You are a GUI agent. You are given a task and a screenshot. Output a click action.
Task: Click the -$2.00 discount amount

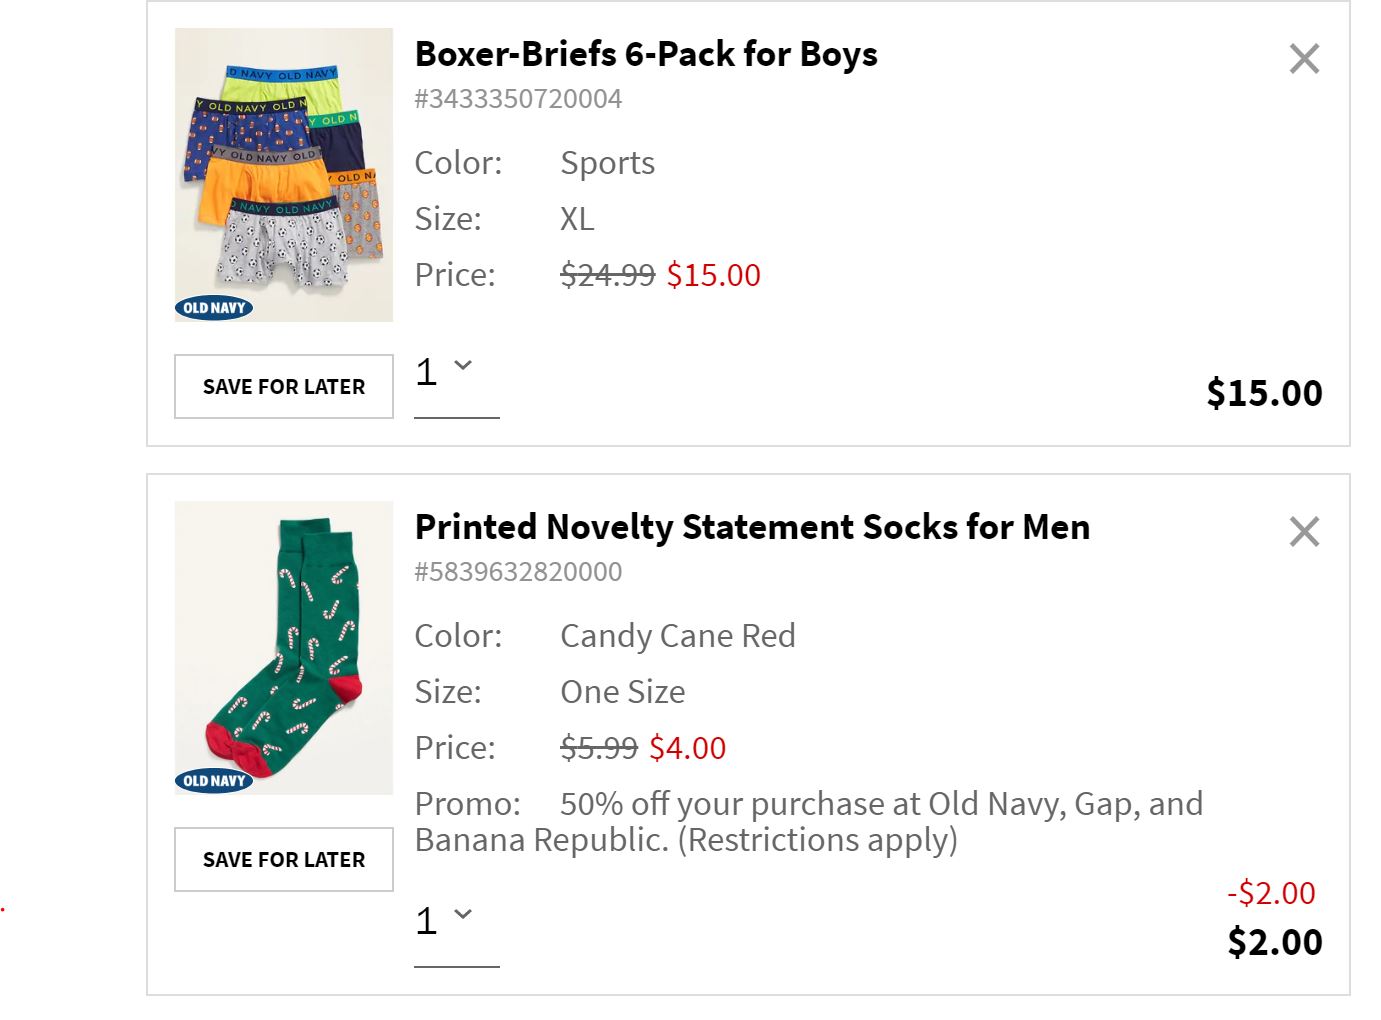(x=1272, y=893)
